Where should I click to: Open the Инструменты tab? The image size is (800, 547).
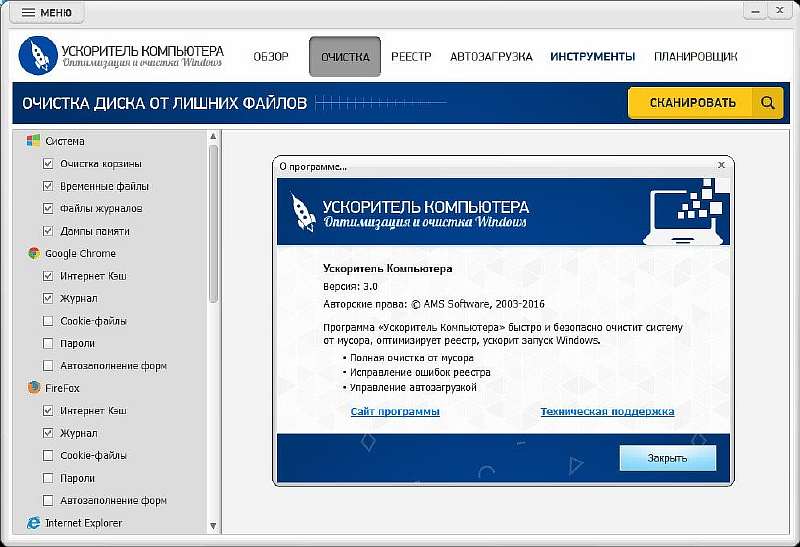[x=592, y=57]
